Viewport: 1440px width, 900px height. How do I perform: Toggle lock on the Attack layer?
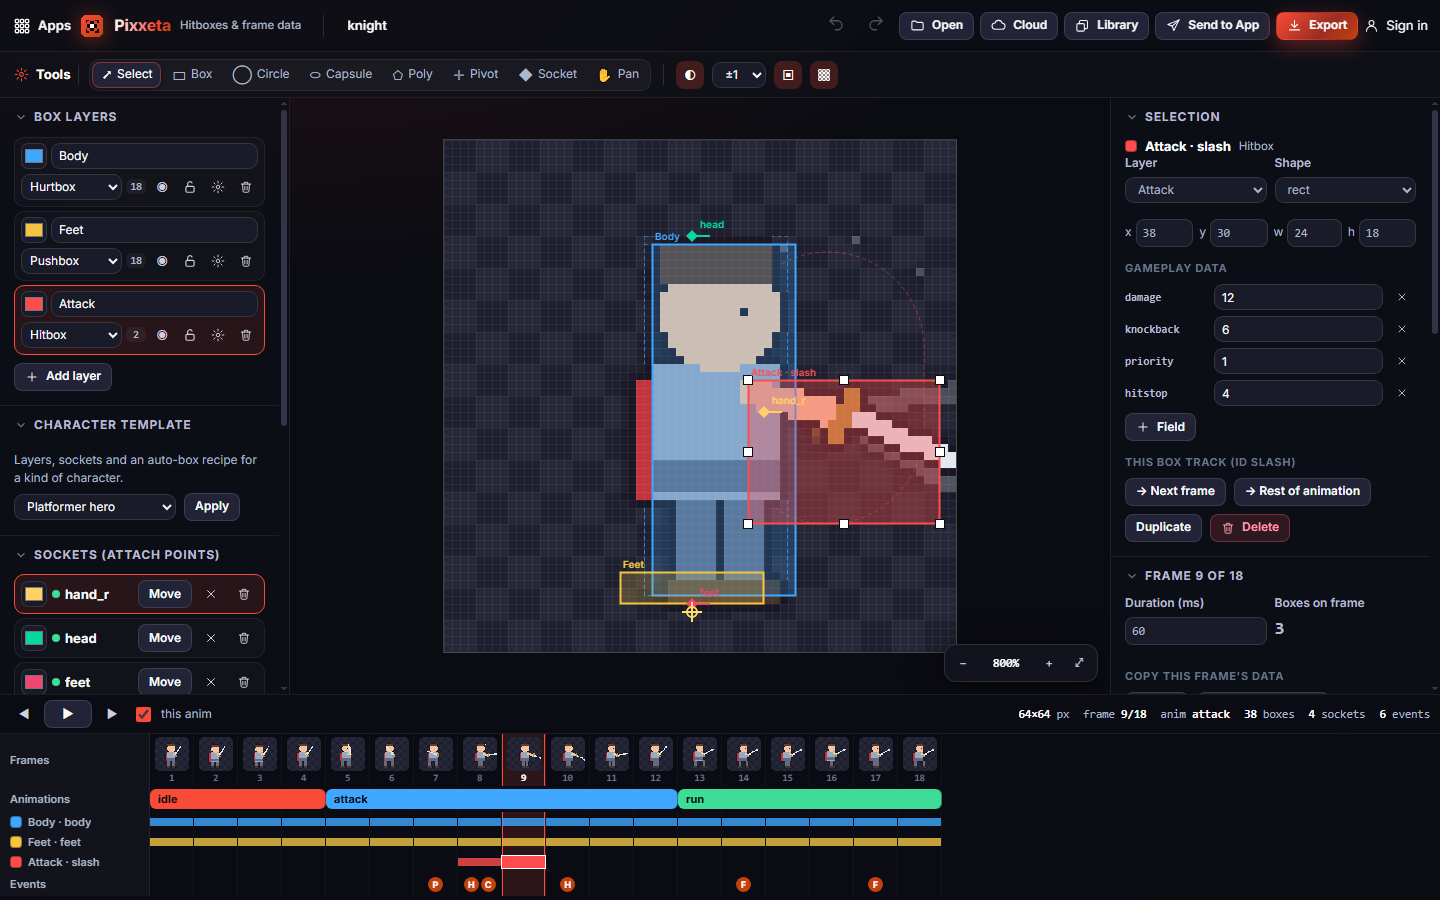point(190,335)
